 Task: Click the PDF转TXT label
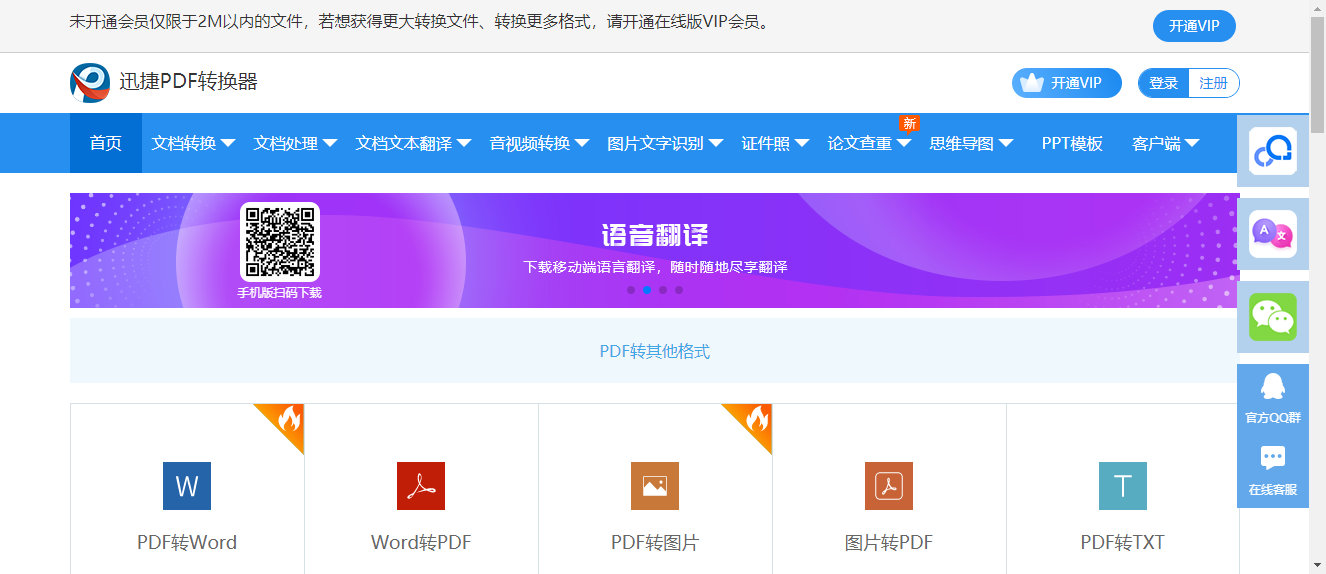tap(1123, 543)
